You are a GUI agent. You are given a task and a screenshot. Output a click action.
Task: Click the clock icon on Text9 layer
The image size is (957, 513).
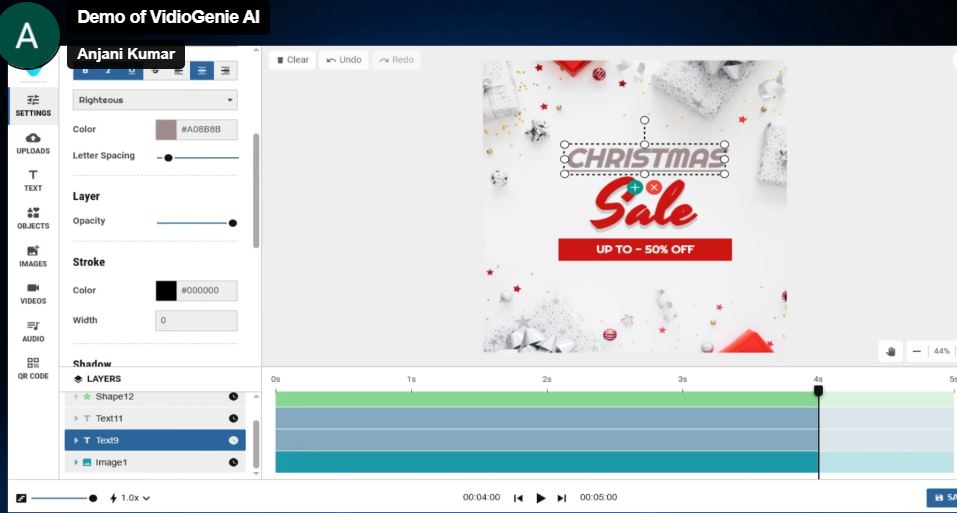pos(233,440)
